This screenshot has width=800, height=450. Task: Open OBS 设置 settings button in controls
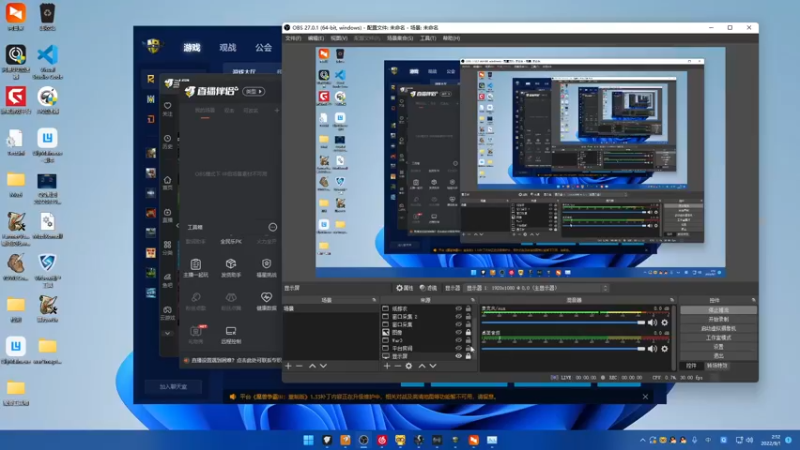[718, 347]
